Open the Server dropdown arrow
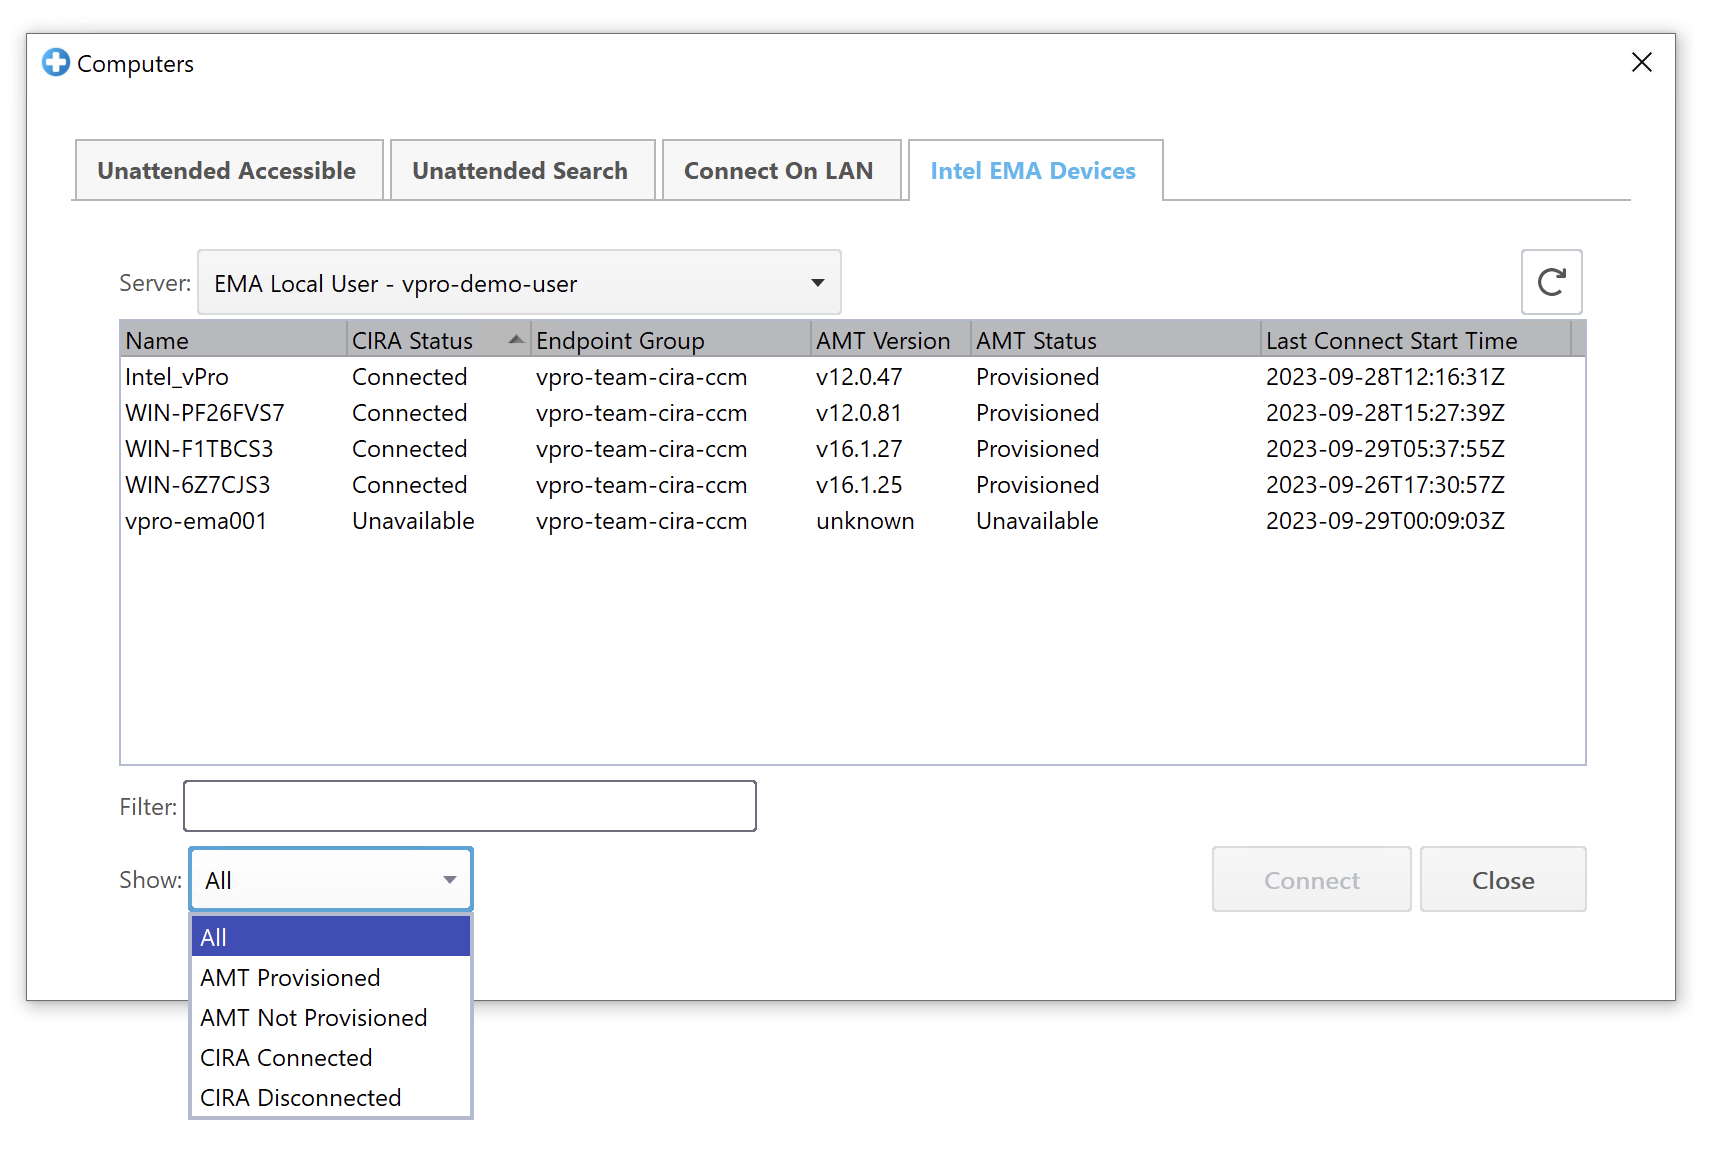 coord(817,283)
